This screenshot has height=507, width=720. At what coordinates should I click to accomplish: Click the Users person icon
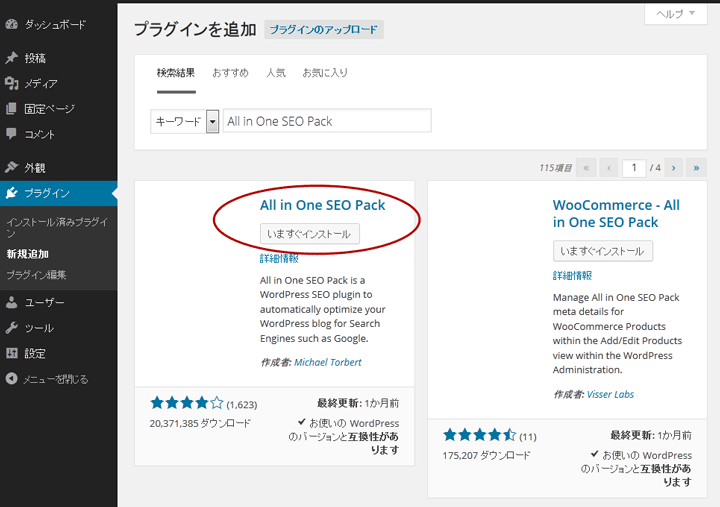(11, 302)
